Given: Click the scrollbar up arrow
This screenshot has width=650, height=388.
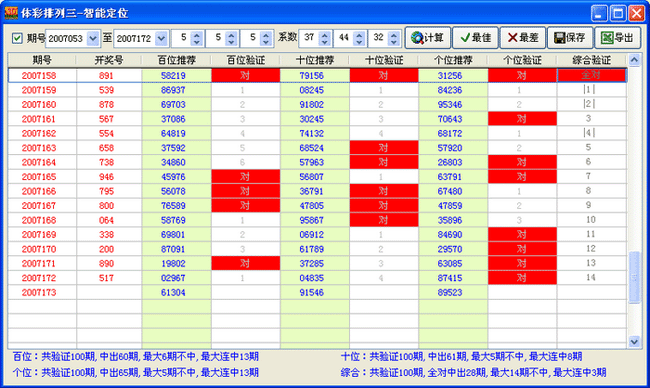Looking at the screenshot, I should click(x=634, y=61).
